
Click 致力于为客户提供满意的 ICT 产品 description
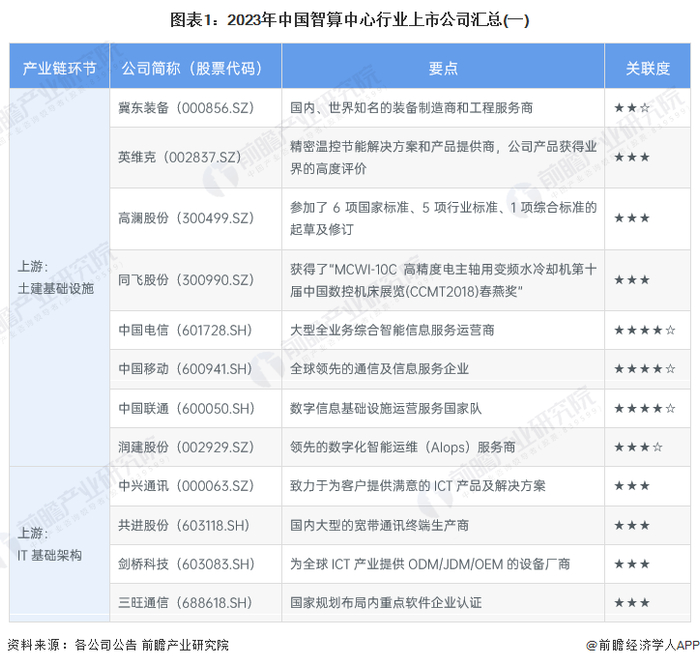[x=417, y=486]
